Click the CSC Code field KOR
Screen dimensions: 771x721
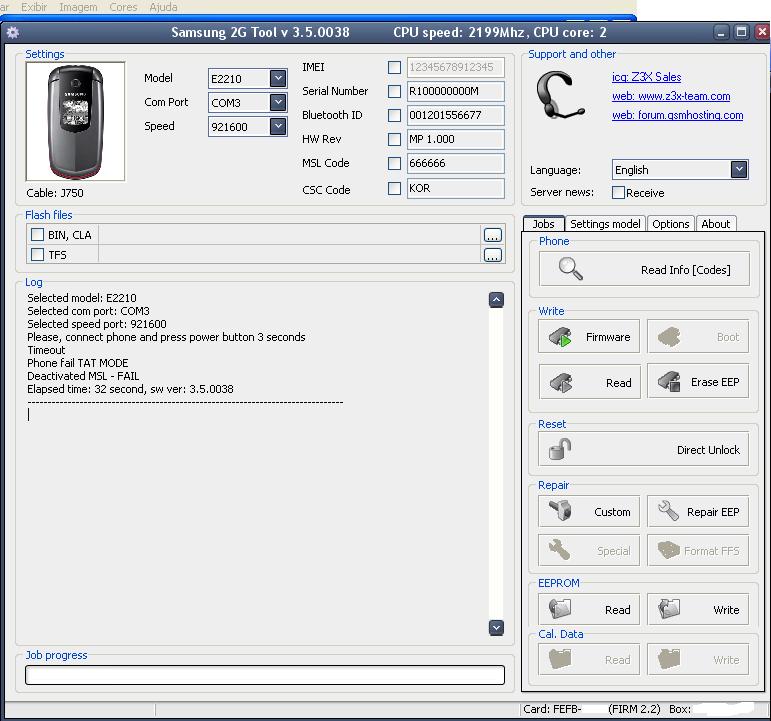(455, 188)
